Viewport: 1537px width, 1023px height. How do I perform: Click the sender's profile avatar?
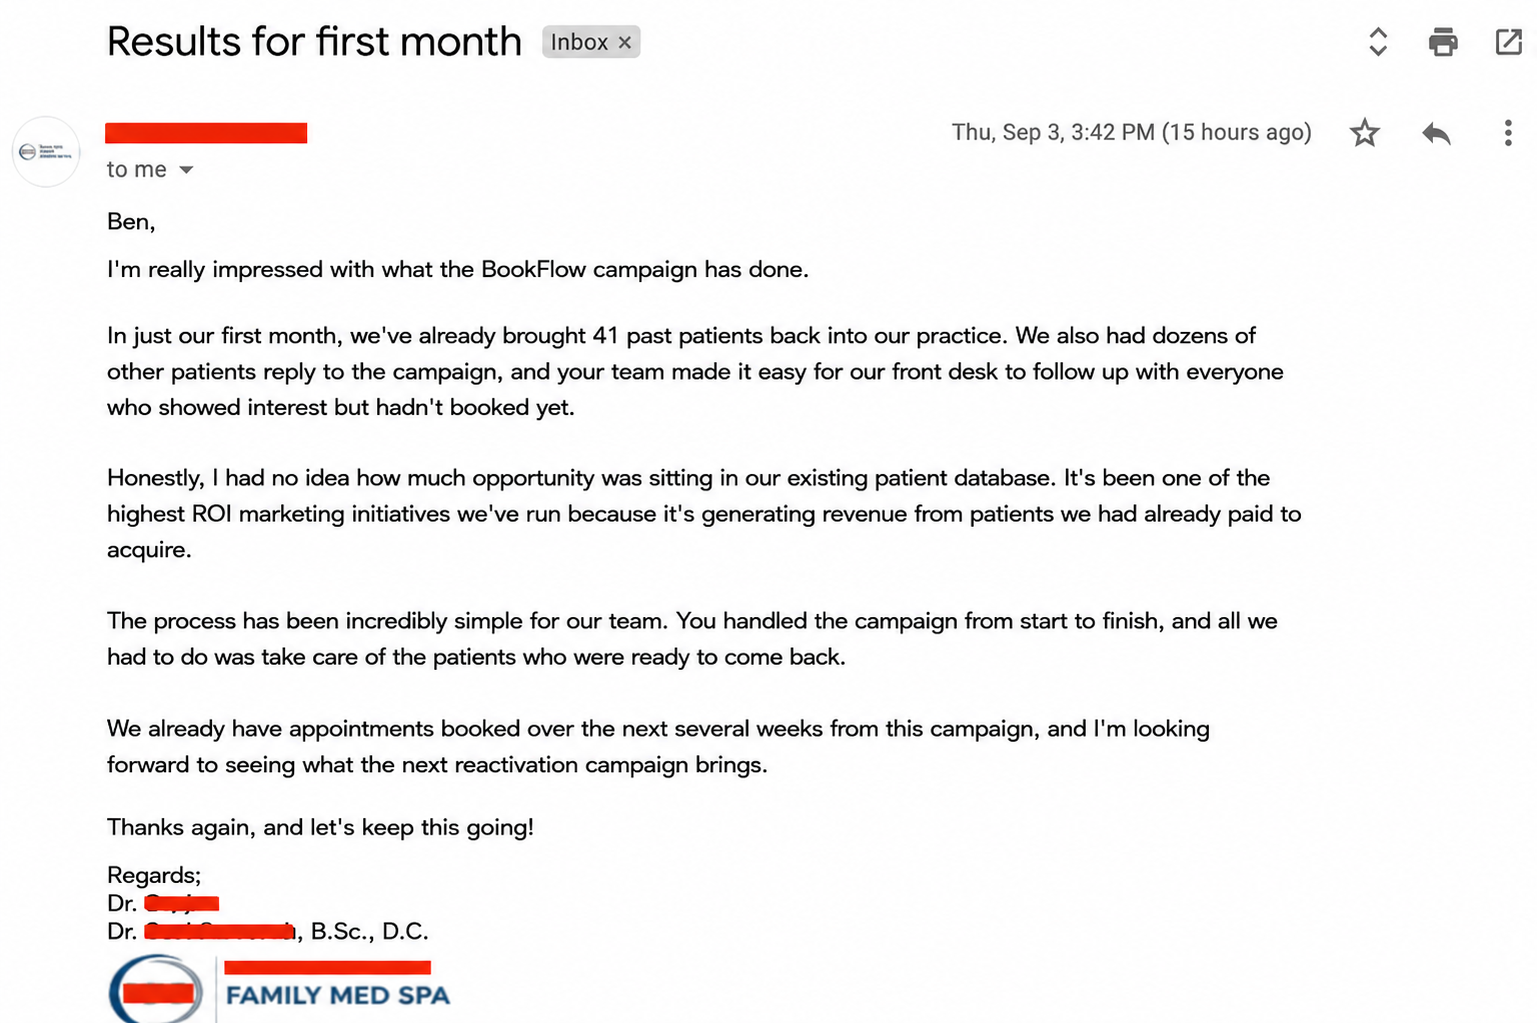tap(46, 152)
